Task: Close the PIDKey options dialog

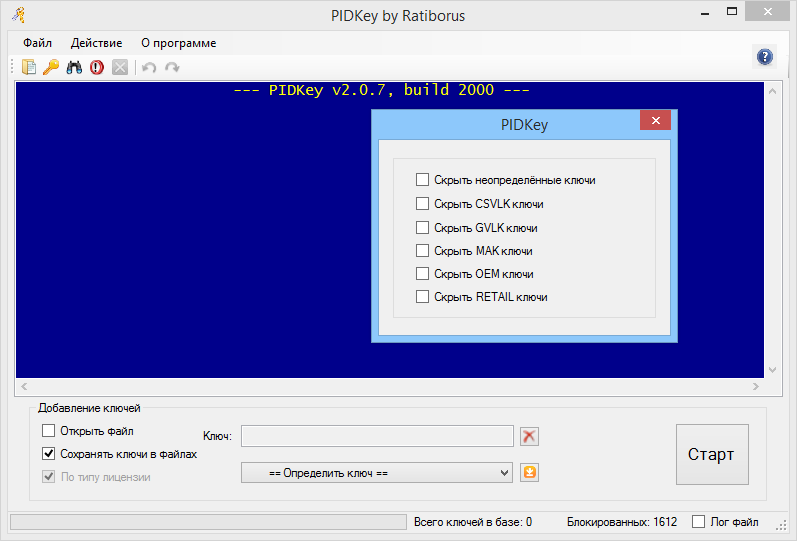Action: [655, 121]
